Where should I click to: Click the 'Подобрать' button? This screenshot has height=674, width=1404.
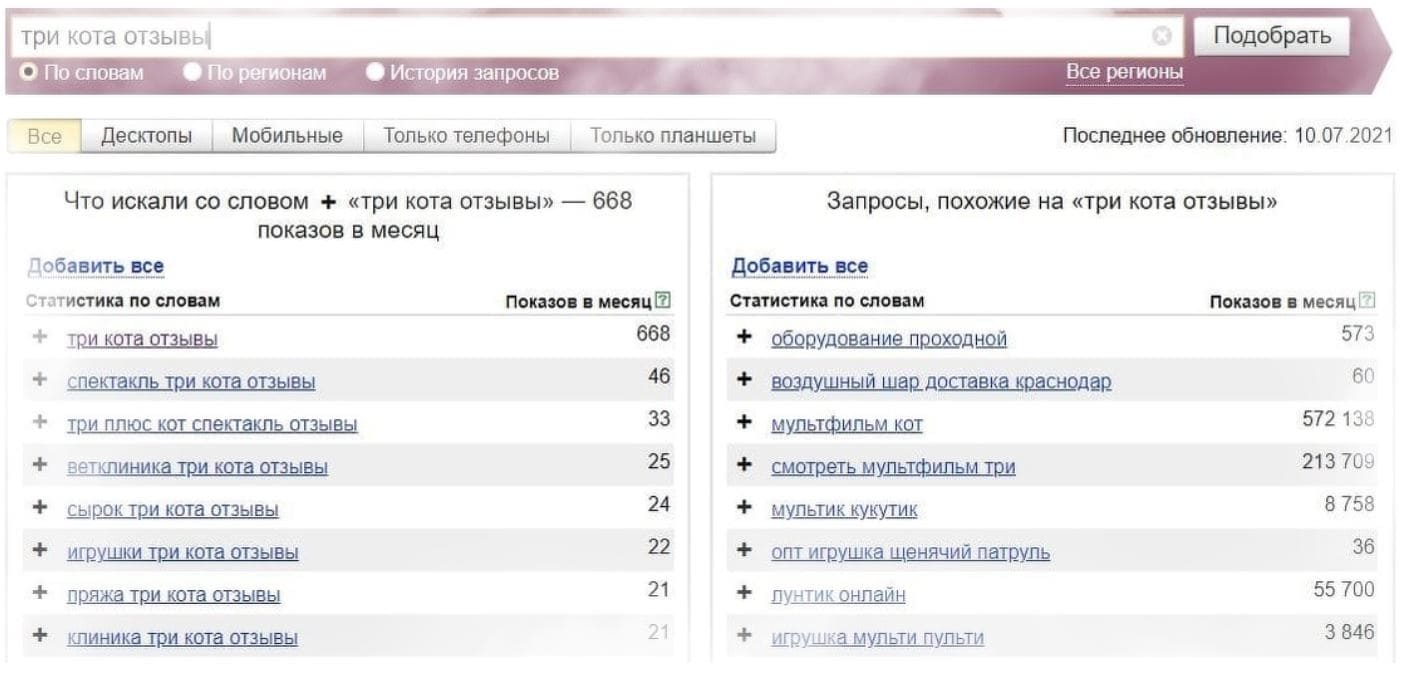pyautogui.click(x=1272, y=37)
